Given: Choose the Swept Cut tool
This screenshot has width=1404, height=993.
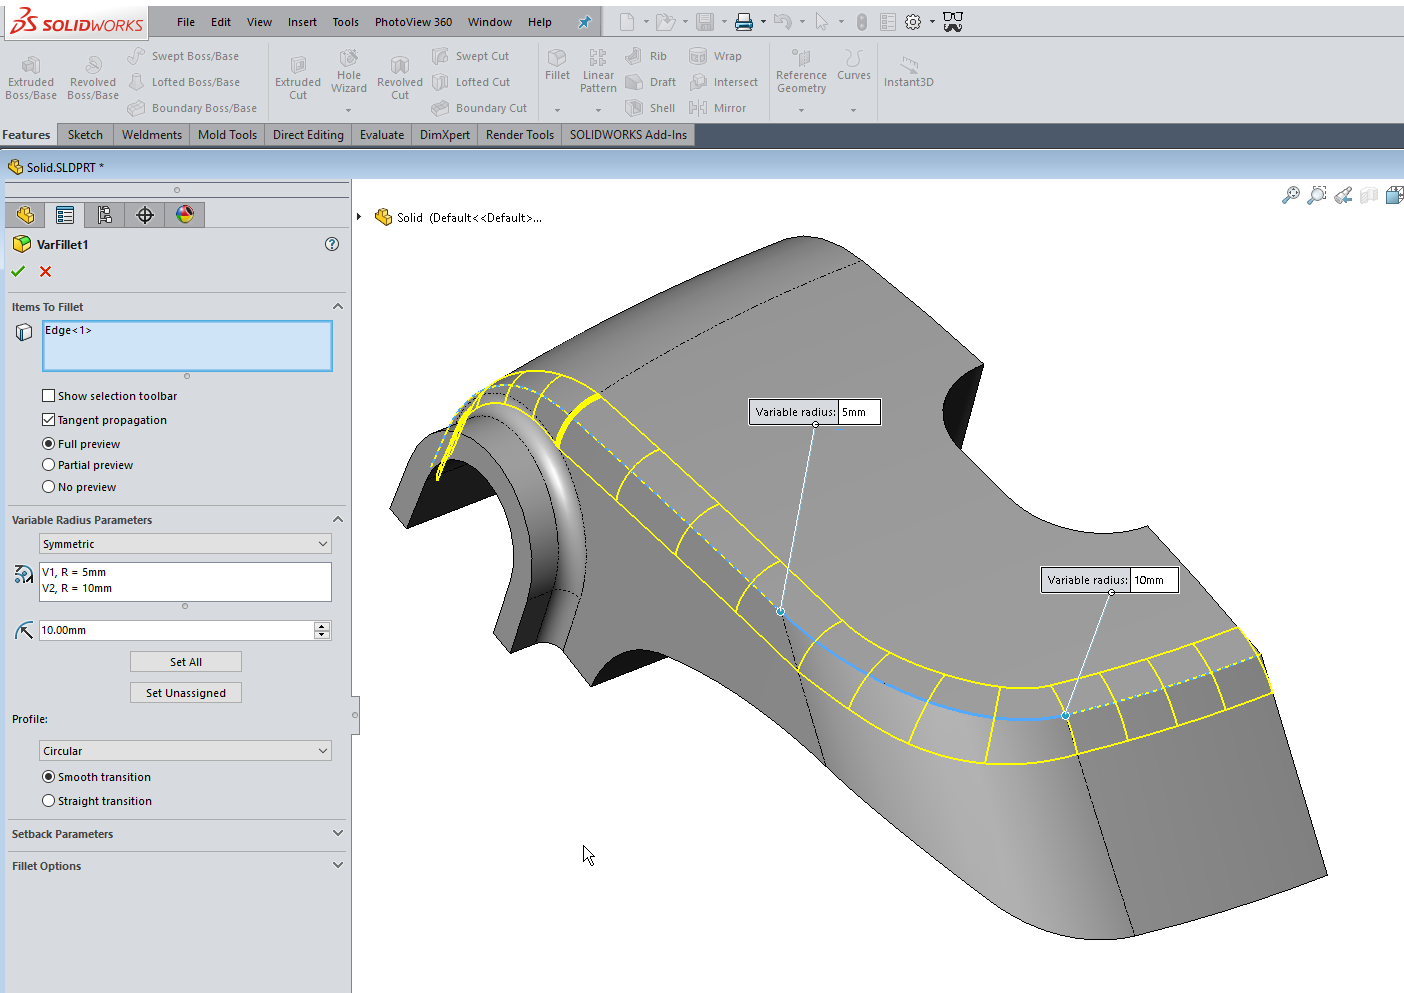Looking at the screenshot, I should tap(470, 56).
